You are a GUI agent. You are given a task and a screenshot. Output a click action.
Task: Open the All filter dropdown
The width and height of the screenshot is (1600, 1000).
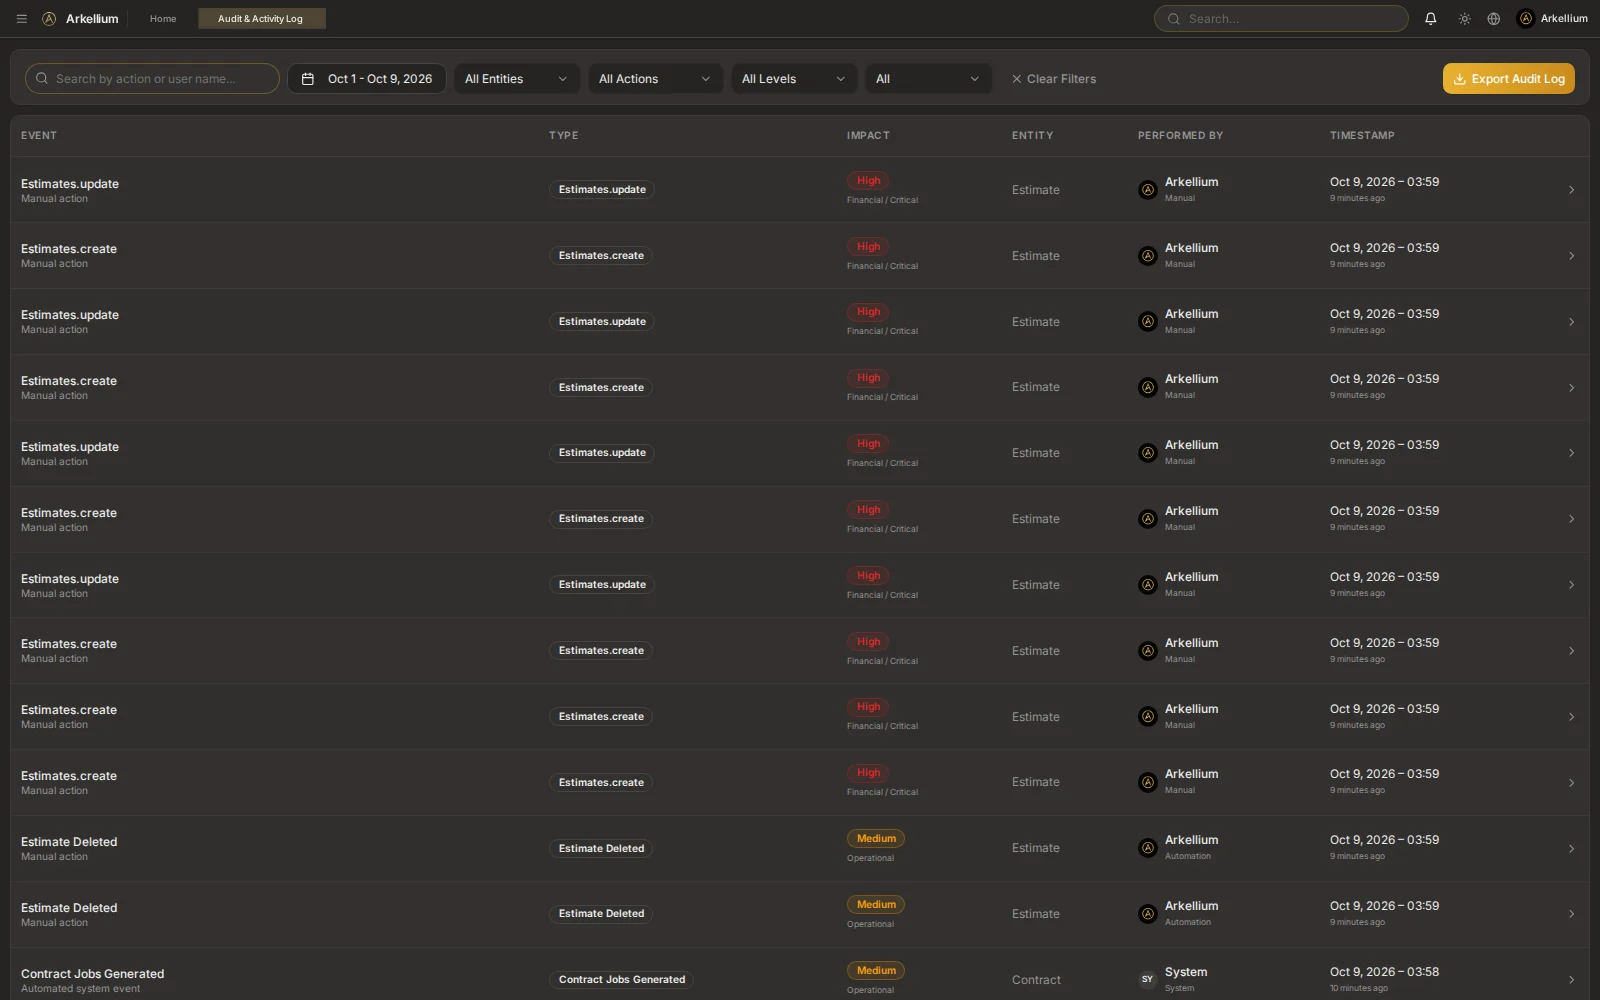928,79
